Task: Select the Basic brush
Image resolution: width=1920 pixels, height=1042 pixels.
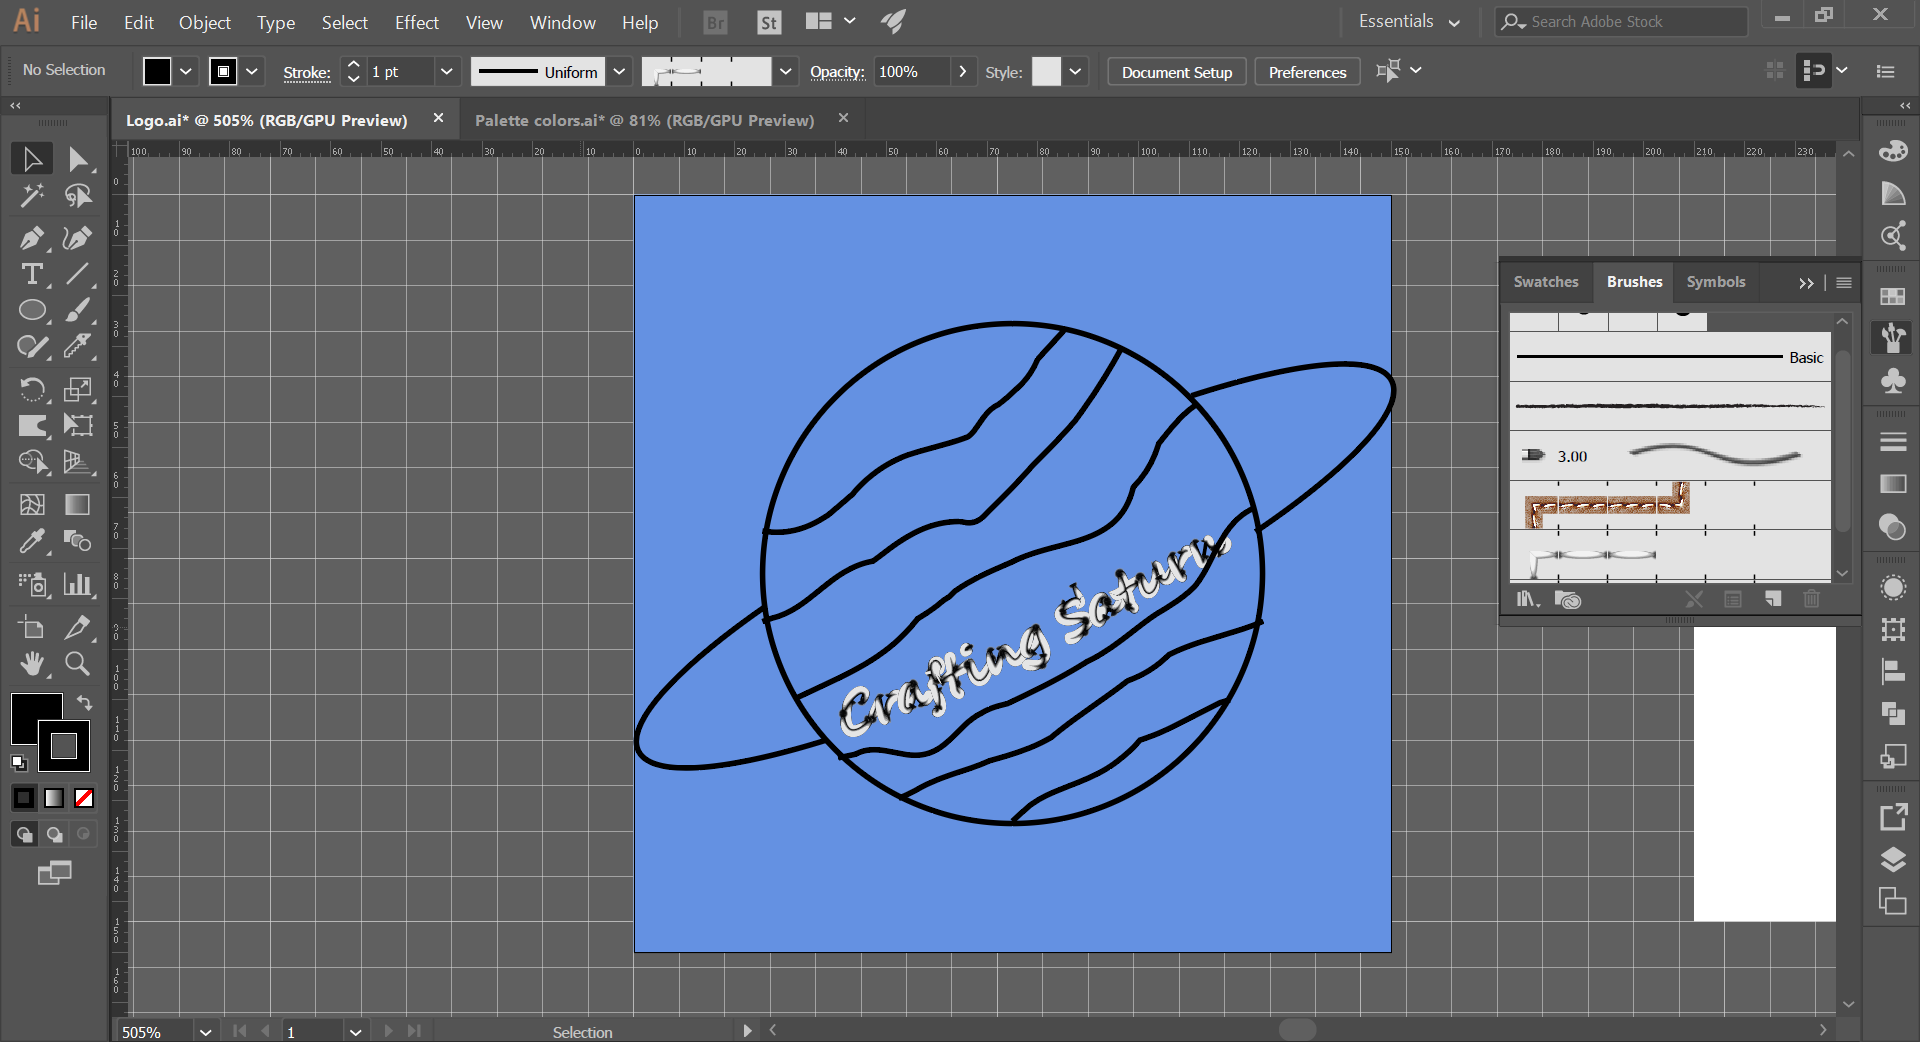Action: pos(1670,357)
